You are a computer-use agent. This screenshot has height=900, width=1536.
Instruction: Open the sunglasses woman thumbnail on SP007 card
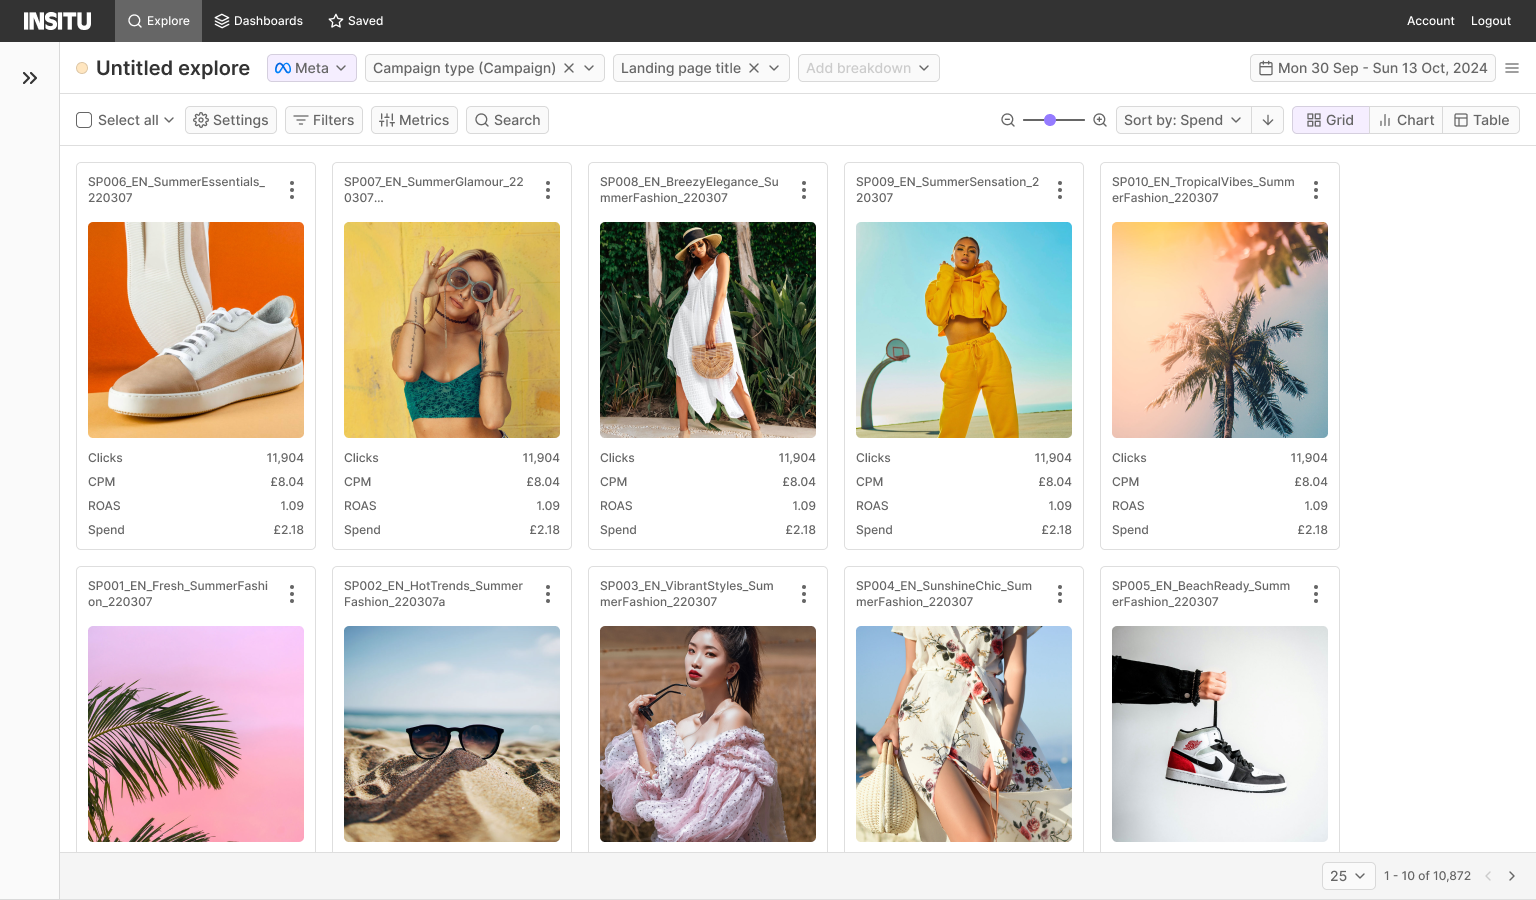pos(452,330)
